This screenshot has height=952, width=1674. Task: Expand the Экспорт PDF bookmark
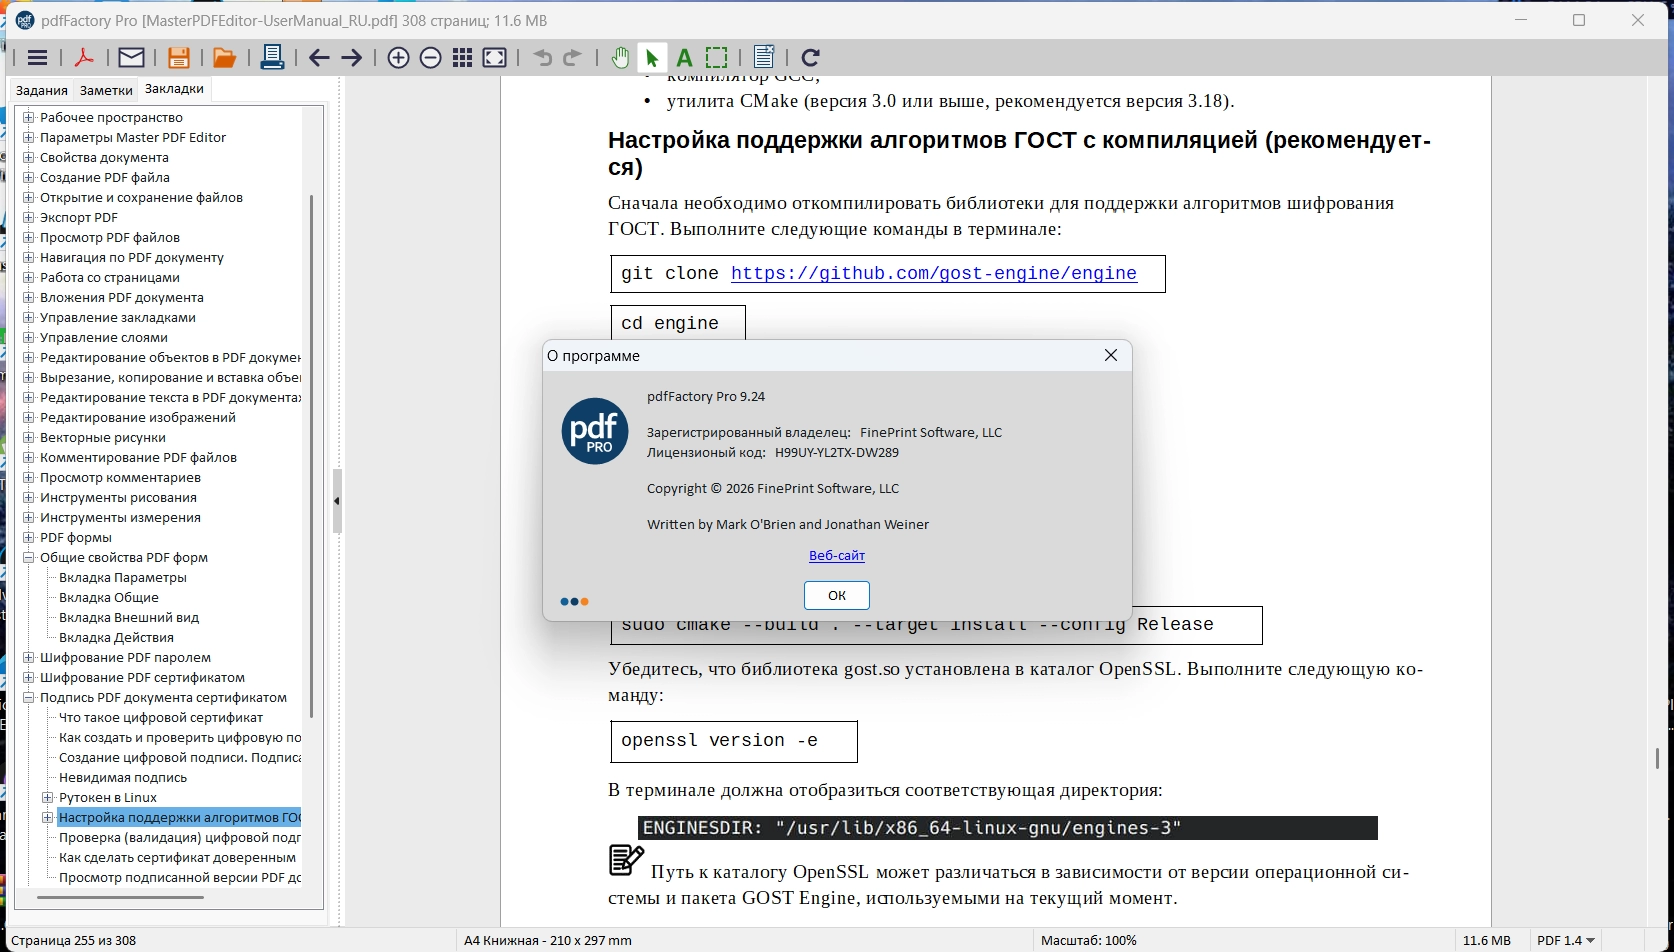tap(29, 218)
